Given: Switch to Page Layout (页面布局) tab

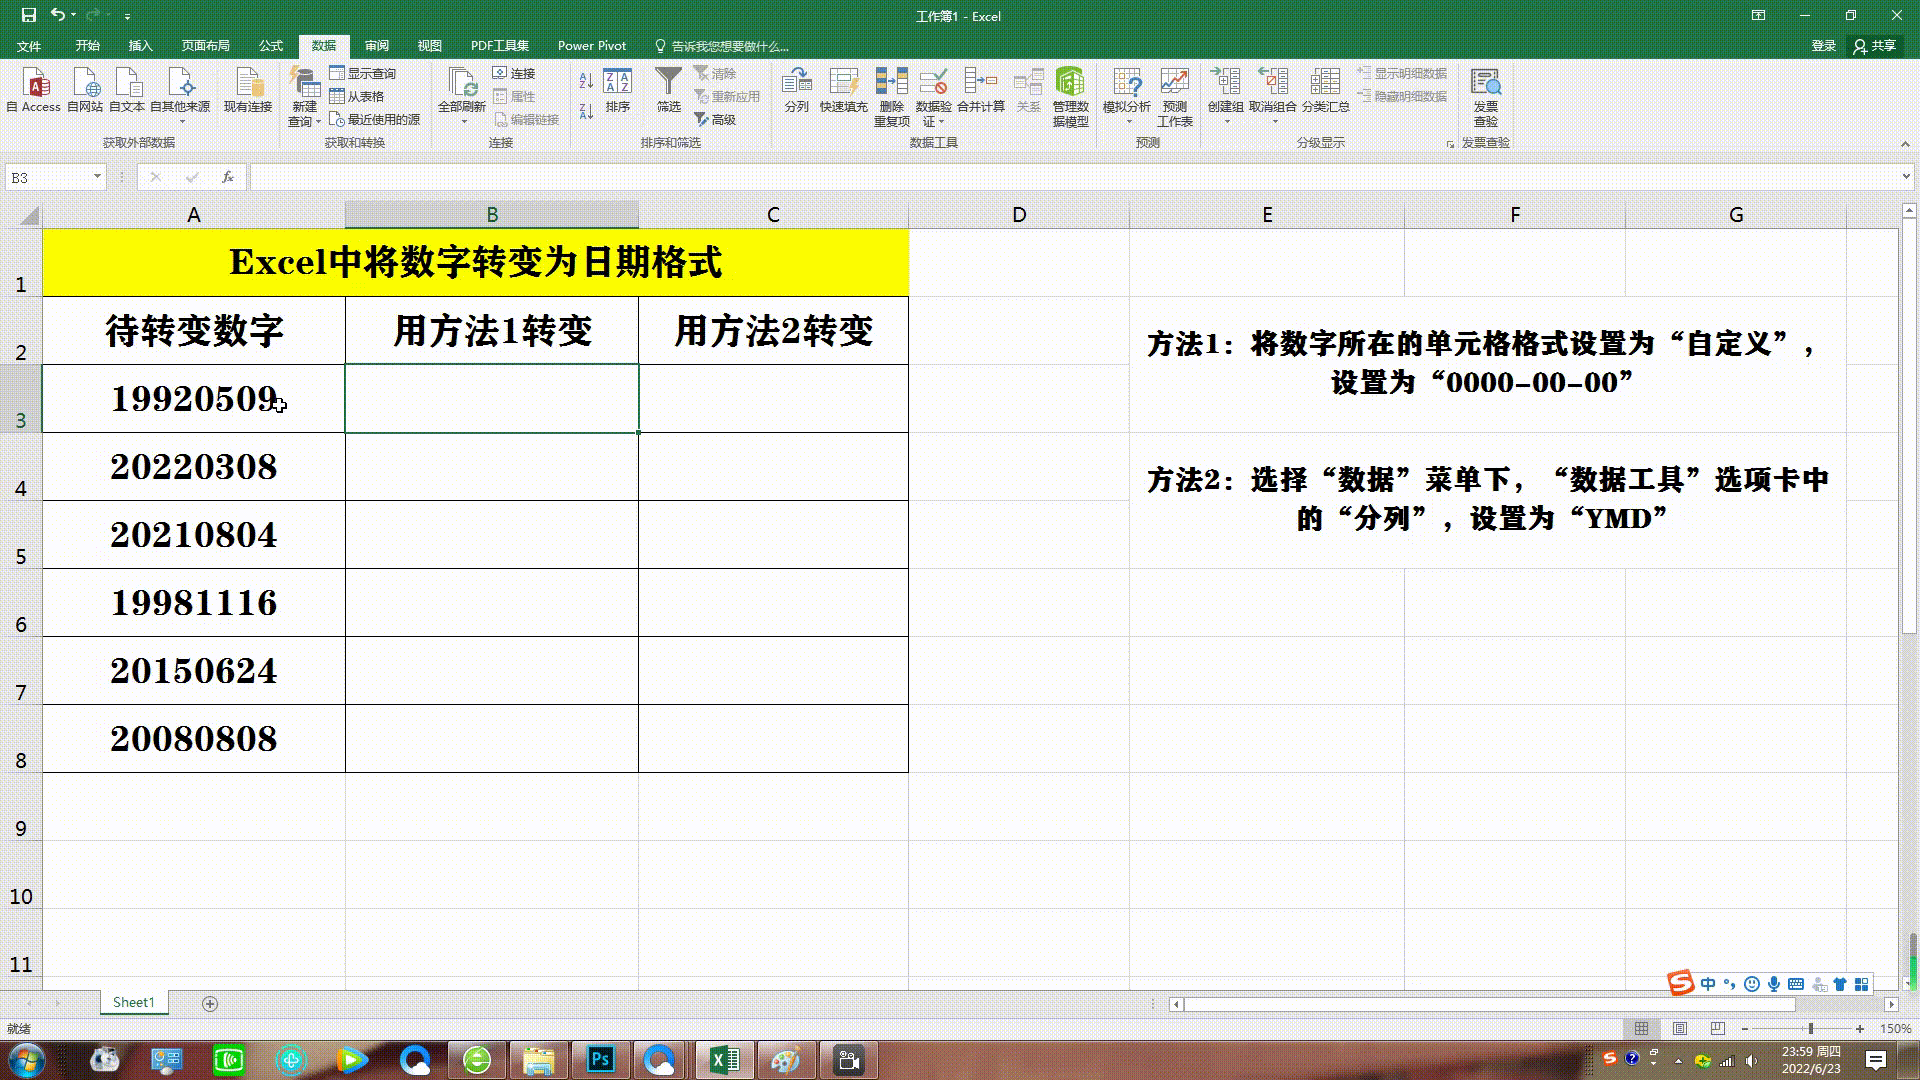Looking at the screenshot, I should [206, 46].
